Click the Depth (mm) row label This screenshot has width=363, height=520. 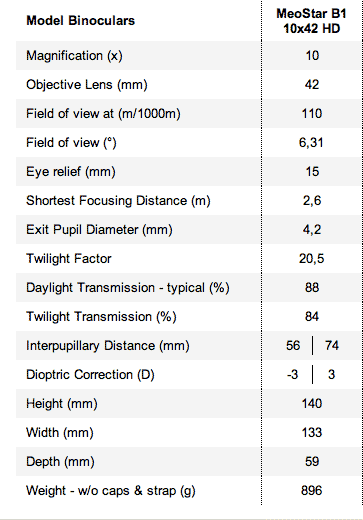click(60, 462)
